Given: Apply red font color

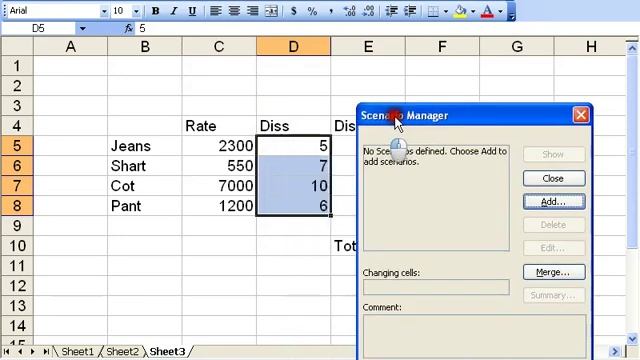Looking at the screenshot, I should (487, 11).
